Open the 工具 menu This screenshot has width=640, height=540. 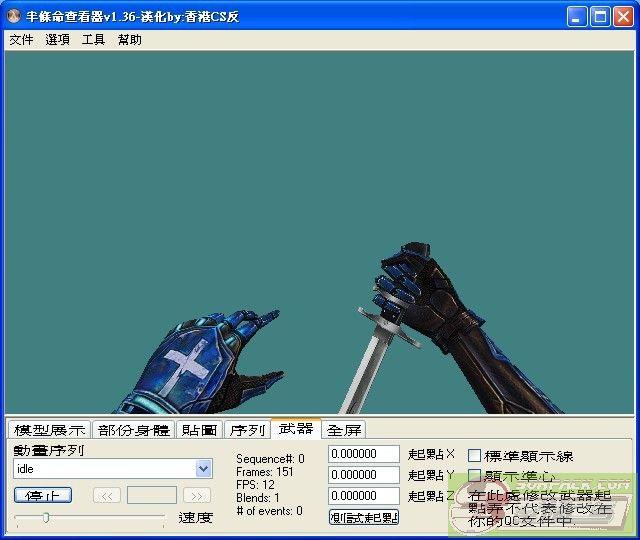[x=93, y=40]
